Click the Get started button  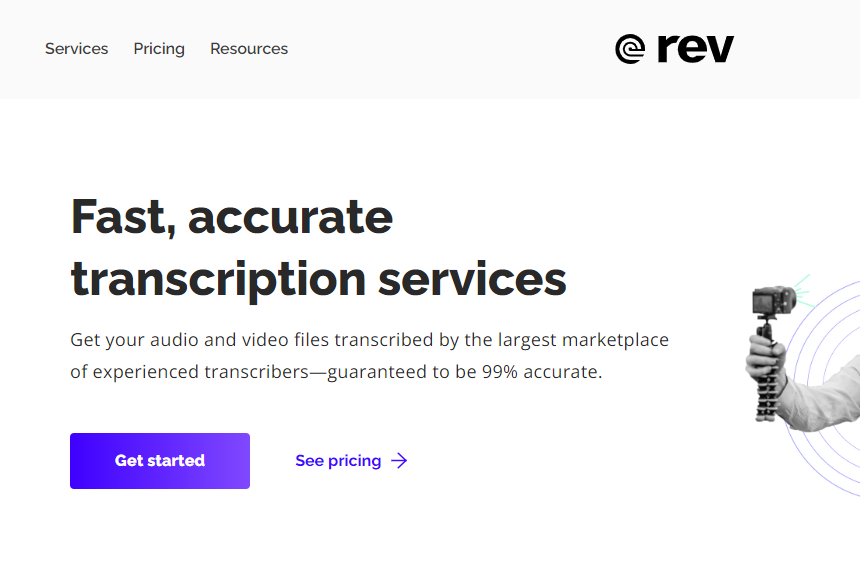coord(160,461)
